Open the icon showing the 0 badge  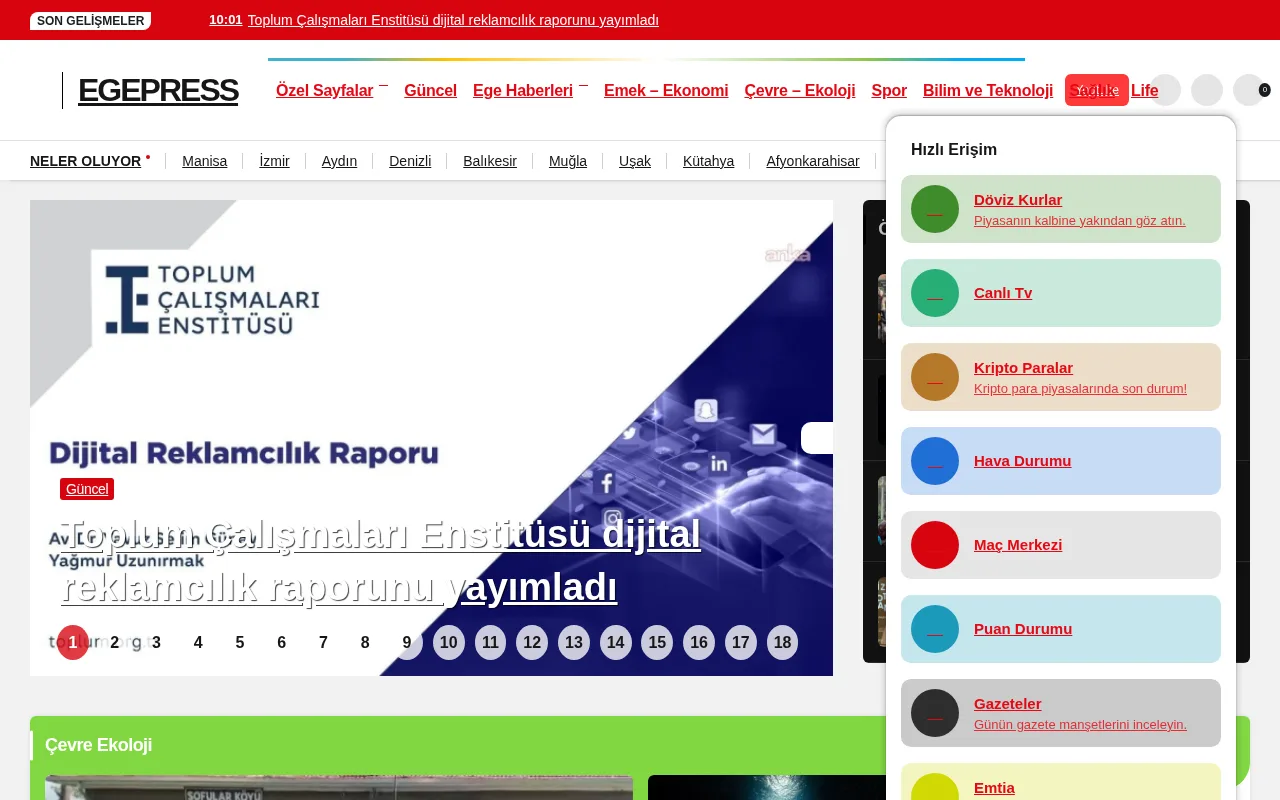(1248, 90)
